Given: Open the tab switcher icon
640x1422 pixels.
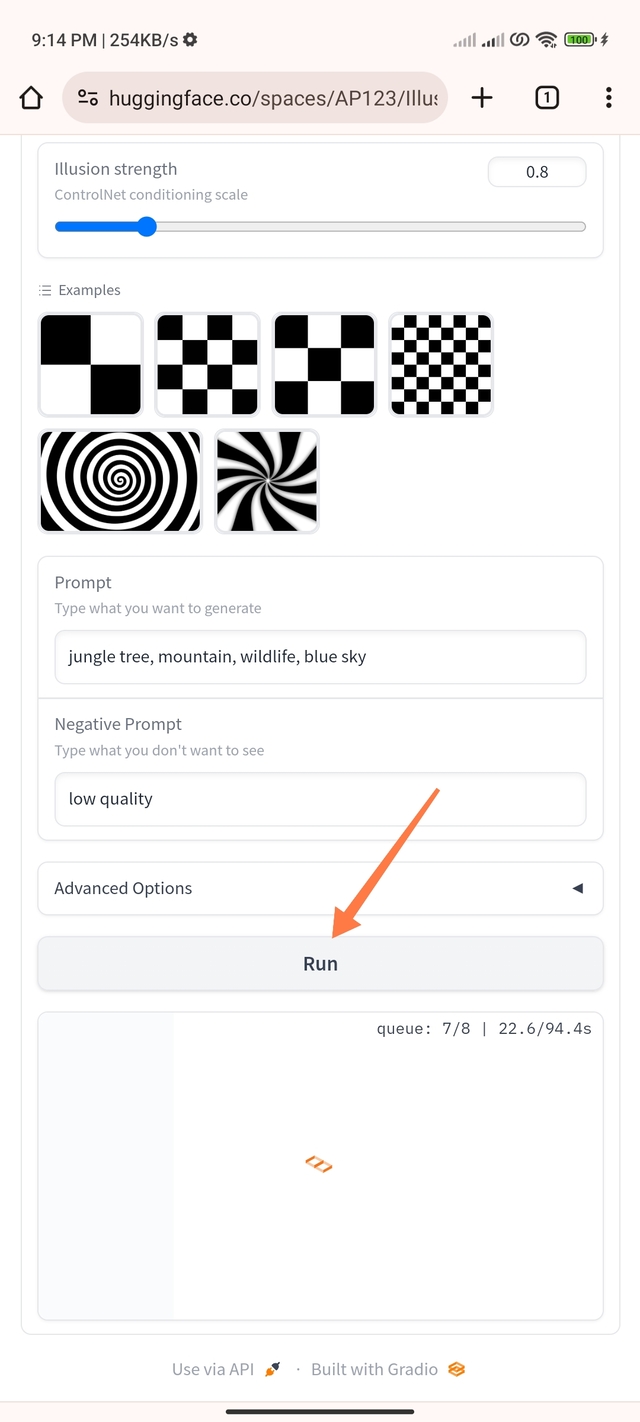Looking at the screenshot, I should 547,97.
